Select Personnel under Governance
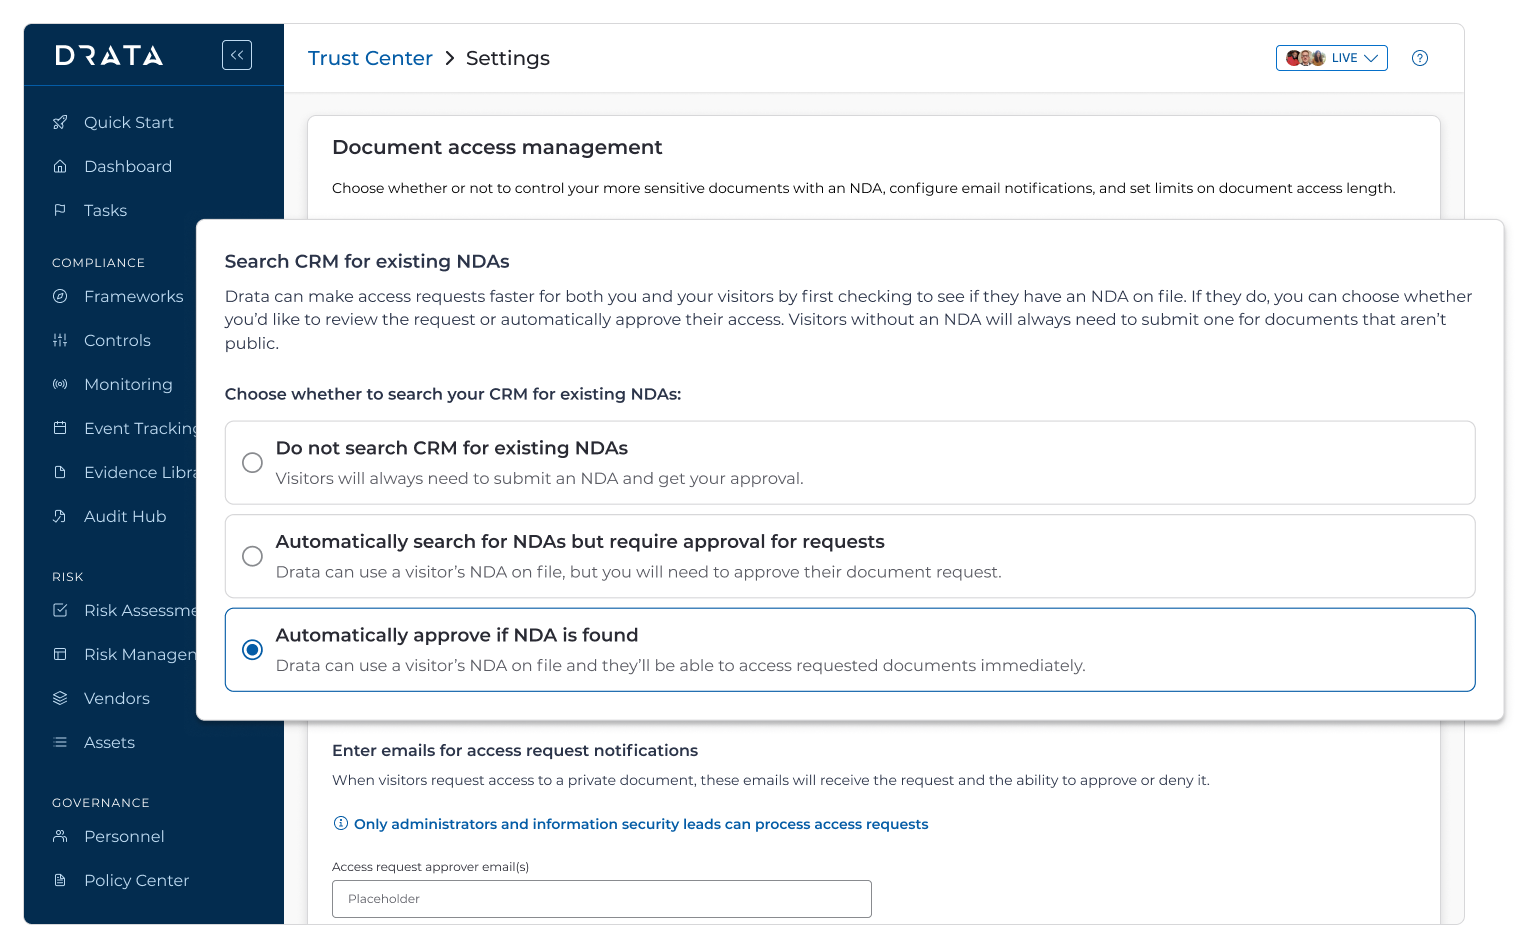This screenshot has height=948, width=1528. point(123,836)
